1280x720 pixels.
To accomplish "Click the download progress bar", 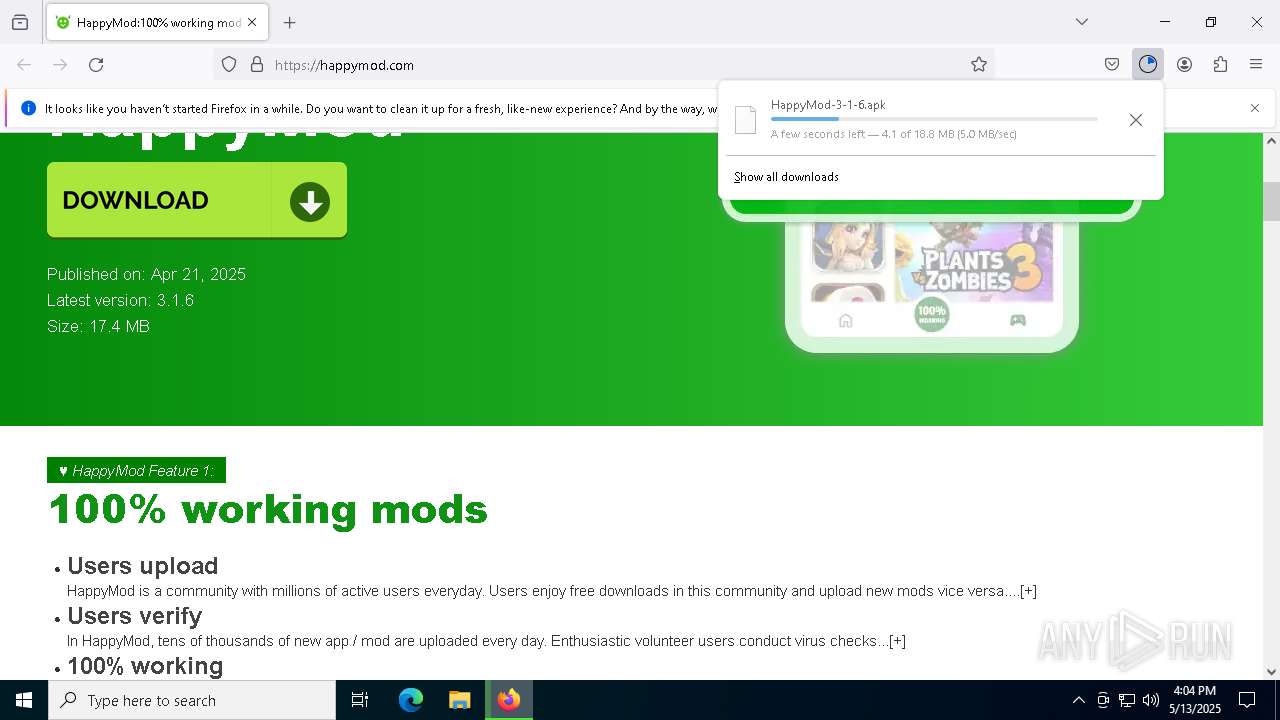I will tap(934, 119).
